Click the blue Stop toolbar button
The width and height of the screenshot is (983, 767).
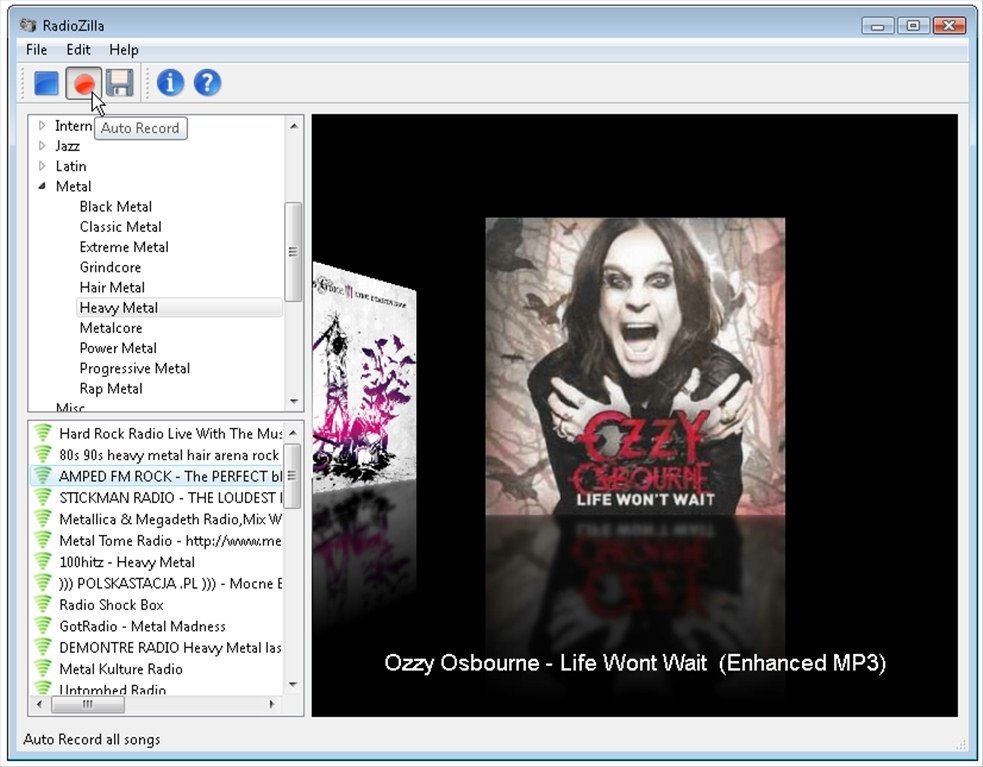[46, 83]
